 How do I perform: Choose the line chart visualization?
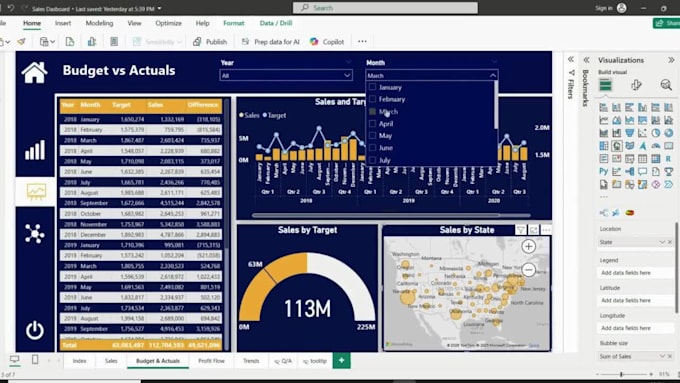[604, 120]
